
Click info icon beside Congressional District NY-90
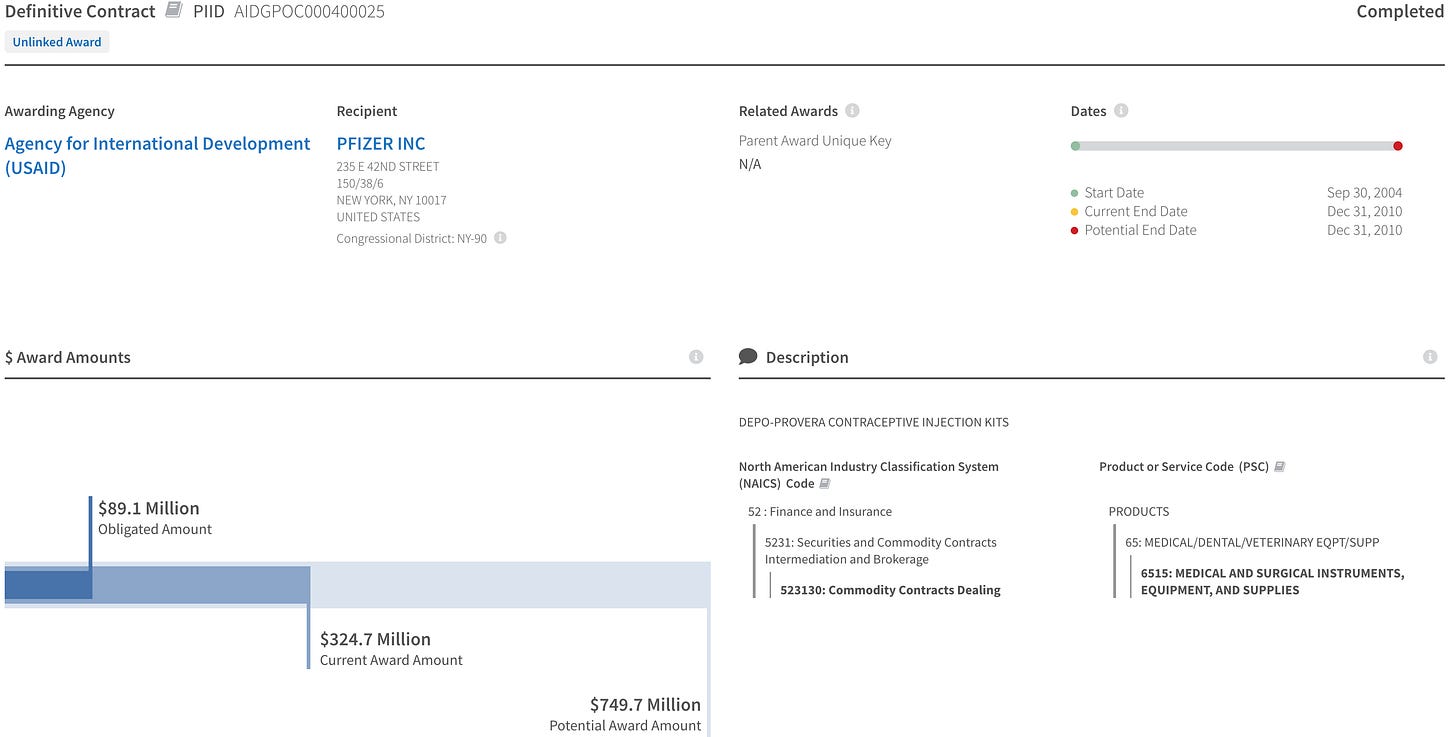coord(500,238)
